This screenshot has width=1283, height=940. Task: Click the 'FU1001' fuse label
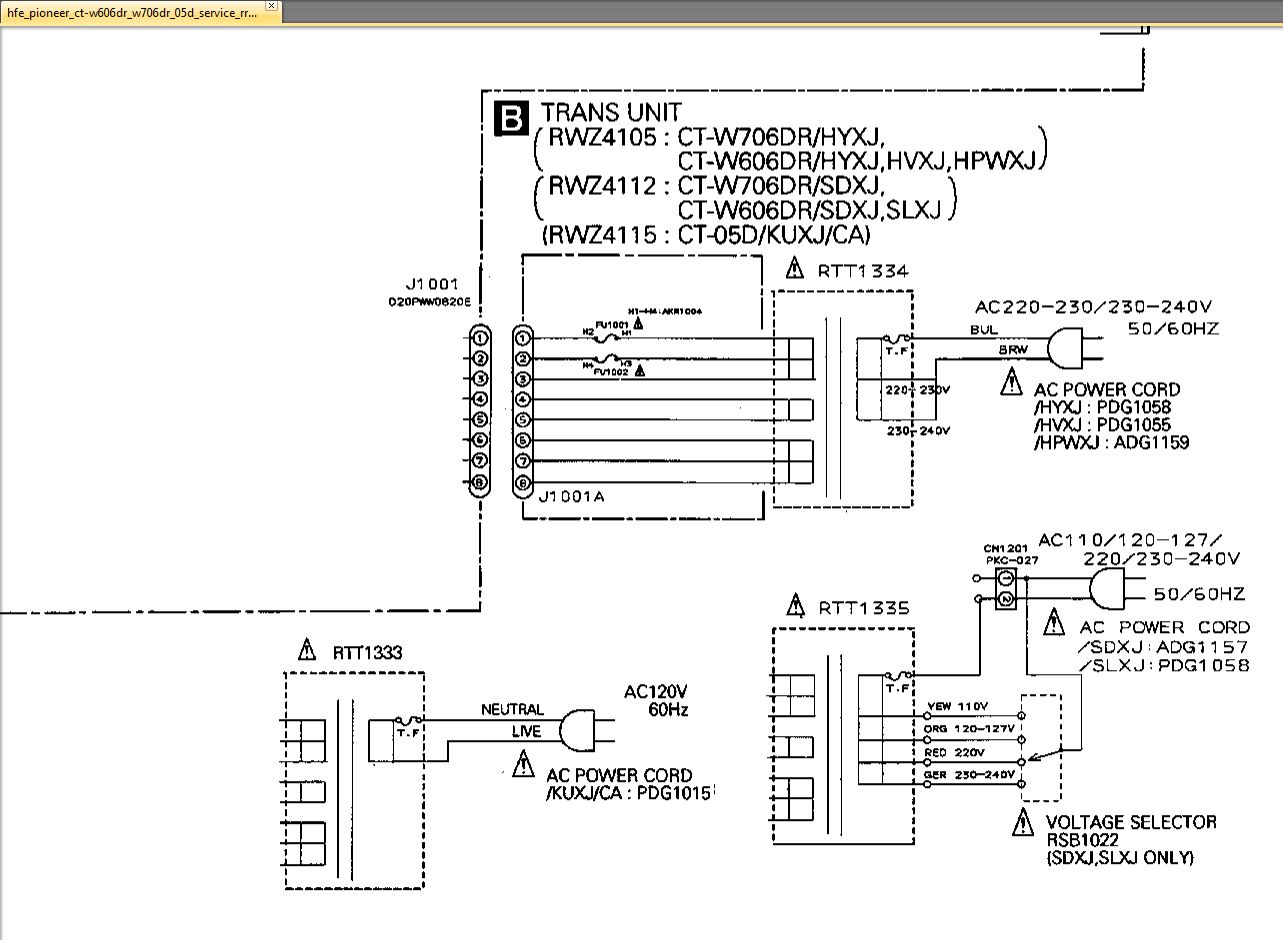612,324
